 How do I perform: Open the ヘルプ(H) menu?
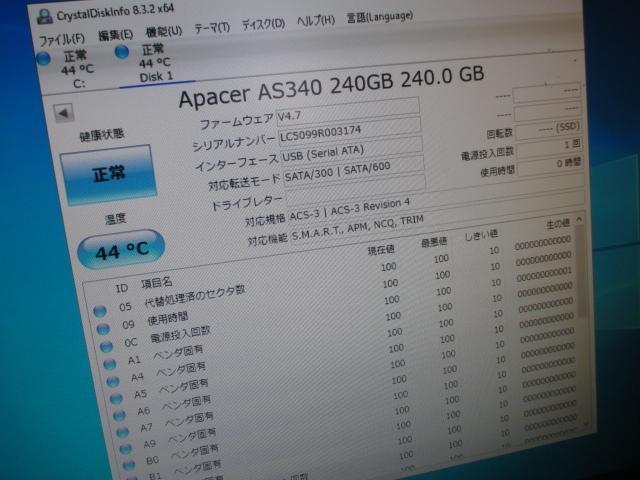[x=316, y=21]
